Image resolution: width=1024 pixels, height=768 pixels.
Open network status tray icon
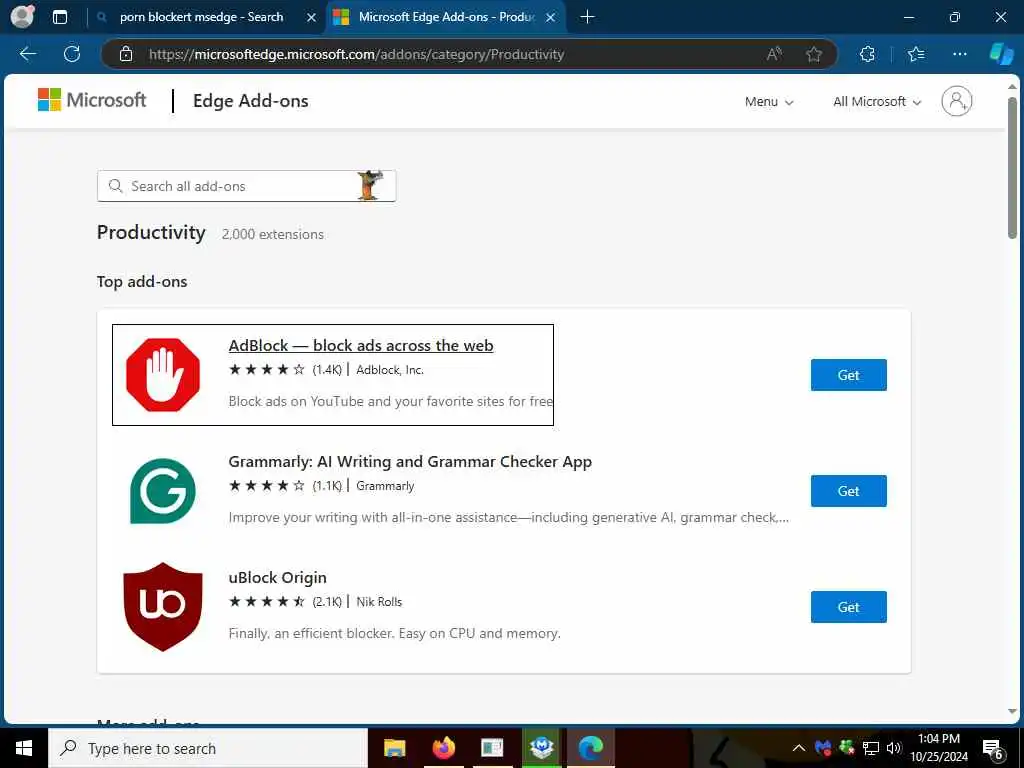click(871, 748)
